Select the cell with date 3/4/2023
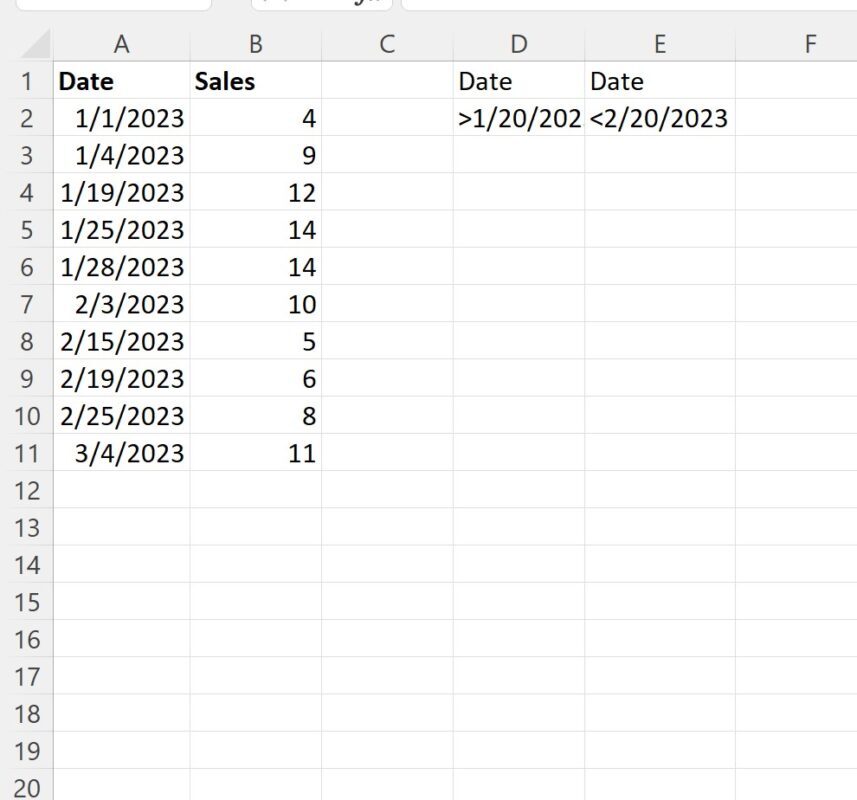 click(x=121, y=453)
